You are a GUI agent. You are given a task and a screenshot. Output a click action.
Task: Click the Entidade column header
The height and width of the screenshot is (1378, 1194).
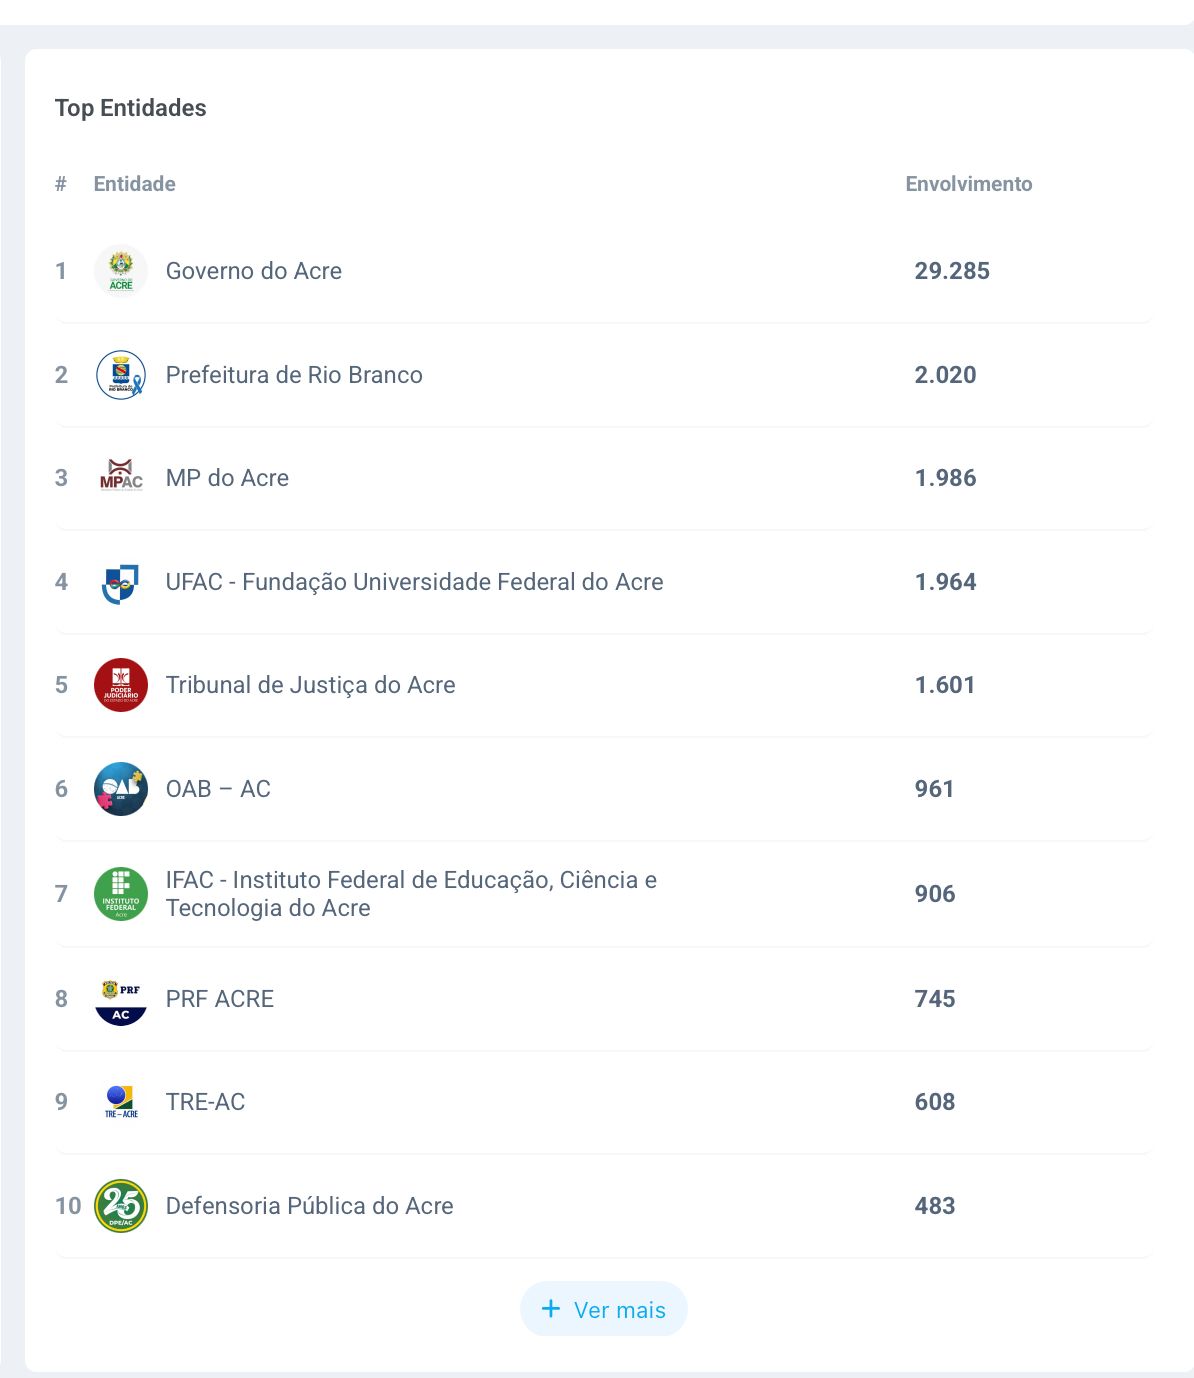click(x=134, y=184)
